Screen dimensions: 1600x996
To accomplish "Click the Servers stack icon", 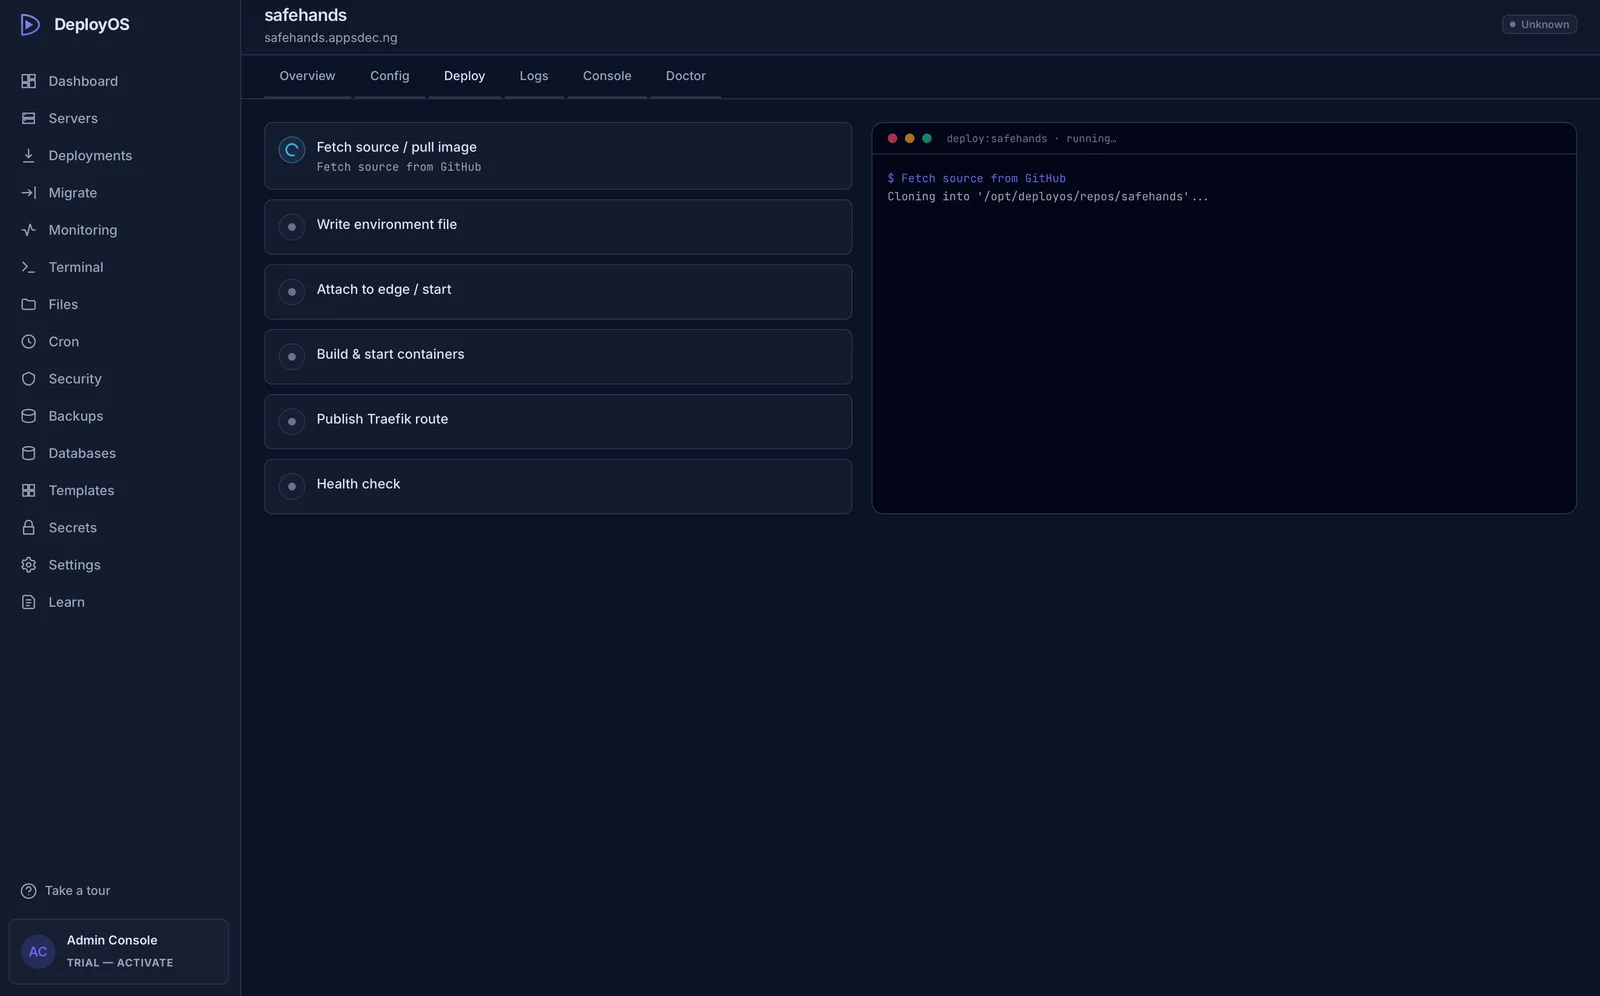I will (x=29, y=118).
